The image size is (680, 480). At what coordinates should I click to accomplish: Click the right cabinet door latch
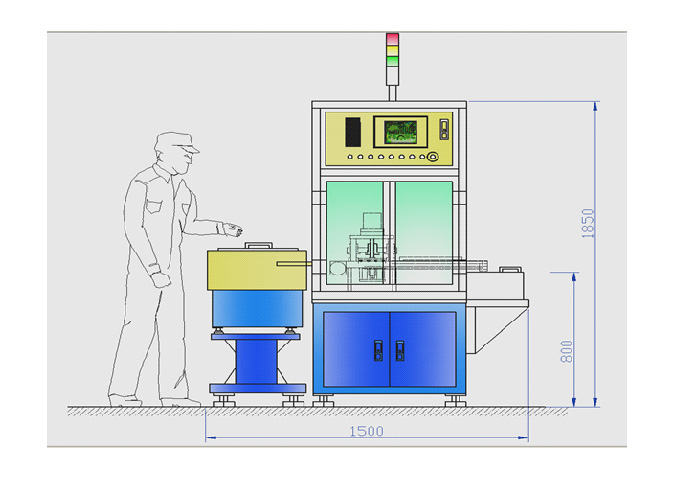coord(400,350)
